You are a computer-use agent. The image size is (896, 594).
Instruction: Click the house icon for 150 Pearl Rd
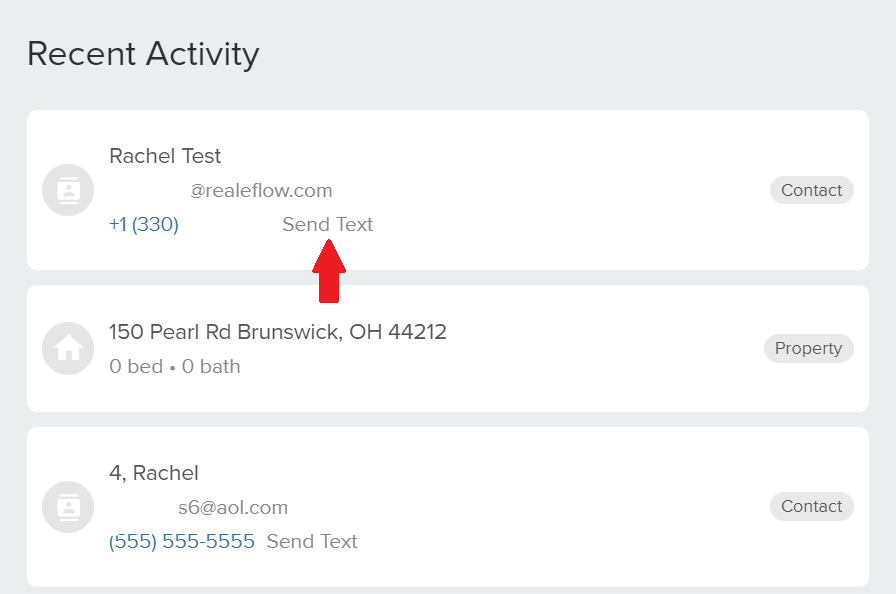point(68,348)
